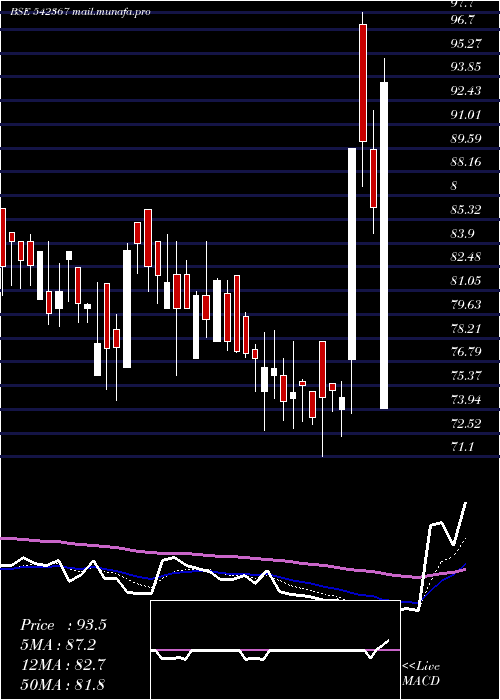Click the 78.21 price axis label
Viewport: 500px width, 700px height.
pos(466,329)
